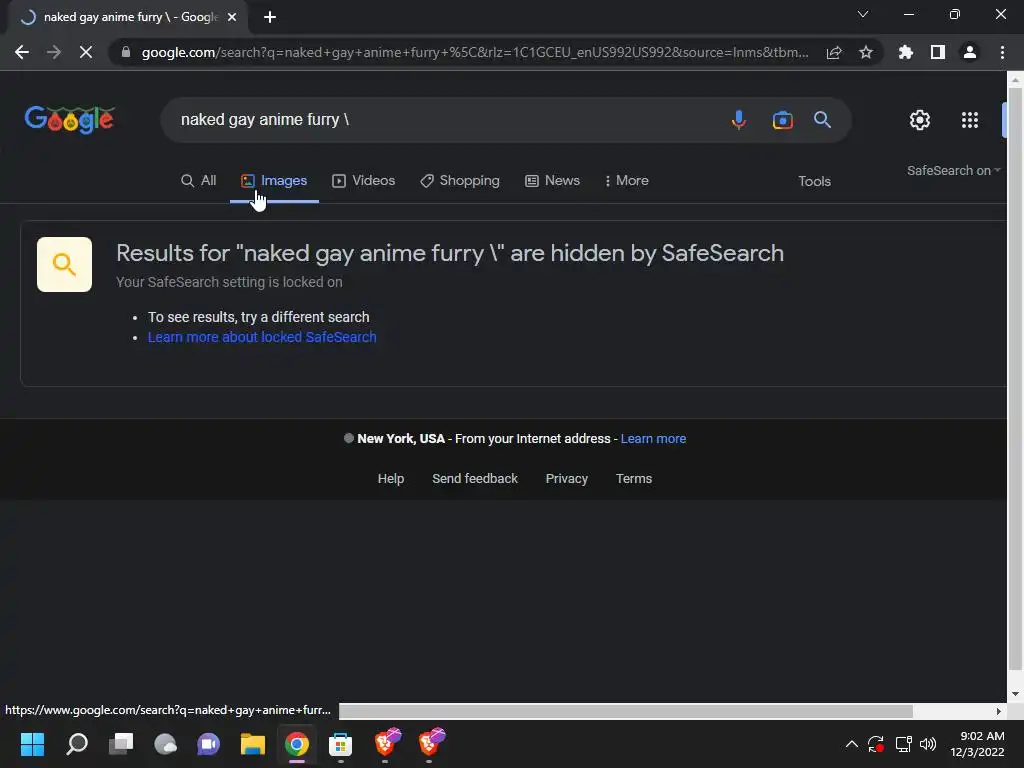Launch the Teams chat taskbar icon
Image resolution: width=1024 pixels, height=768 pixels.
coord(208,744)
